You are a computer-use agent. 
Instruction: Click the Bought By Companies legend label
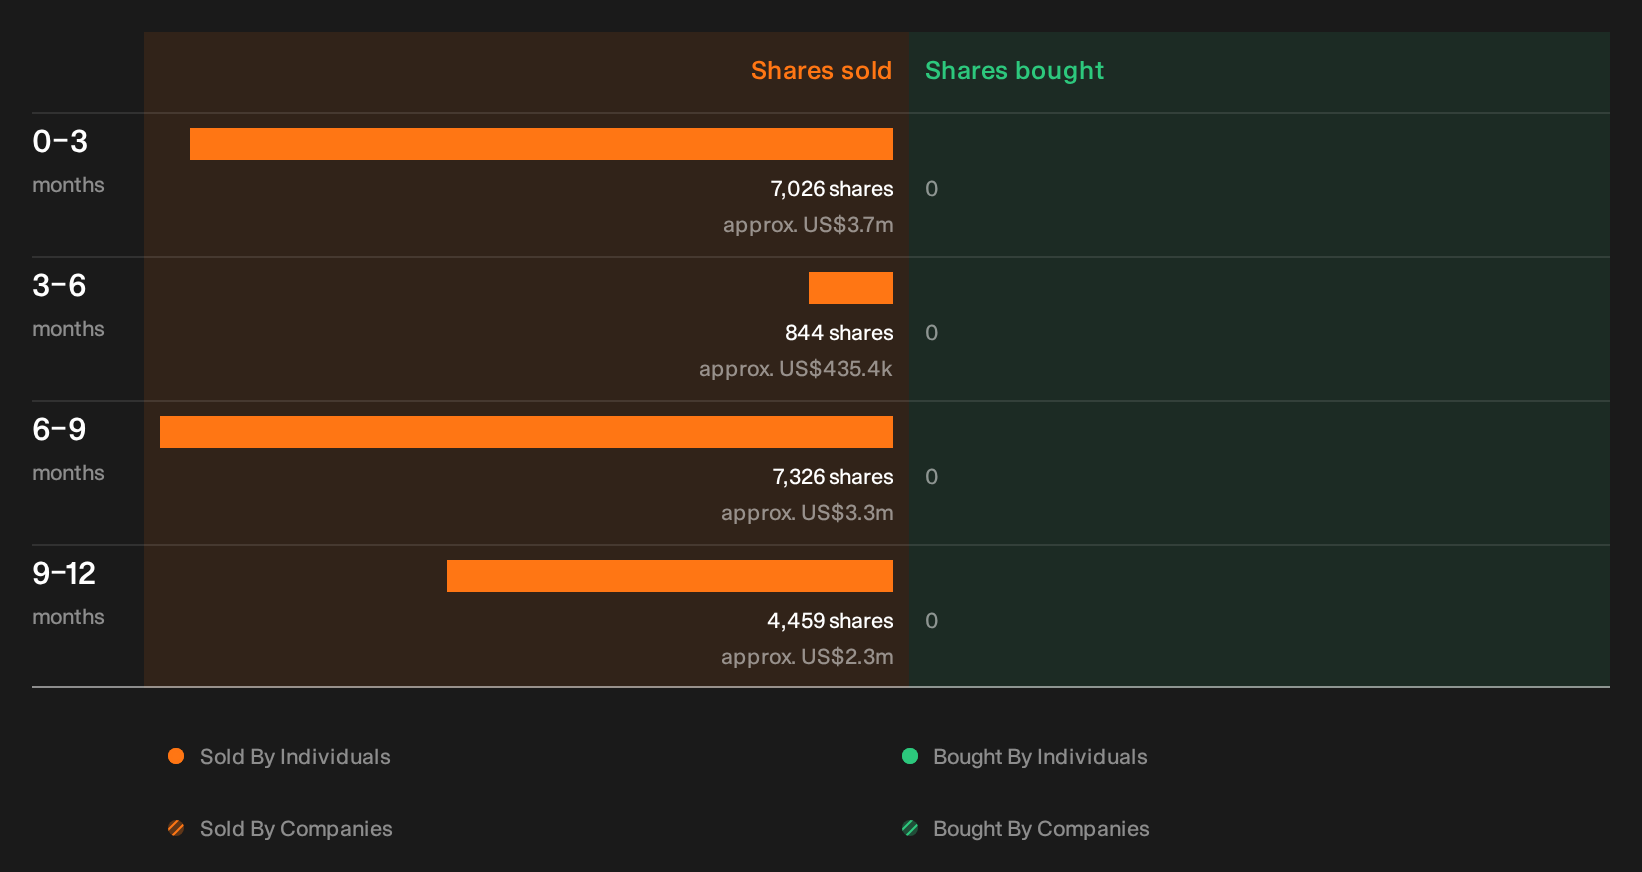[x=1041, y=829]
